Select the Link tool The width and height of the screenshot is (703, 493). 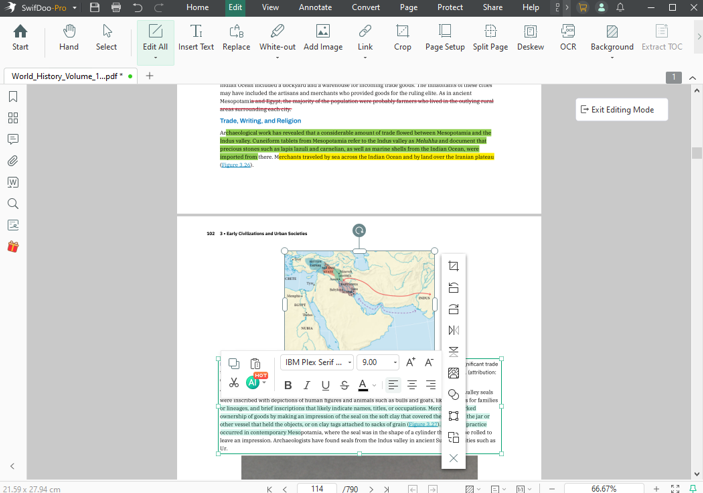(365, 38)
